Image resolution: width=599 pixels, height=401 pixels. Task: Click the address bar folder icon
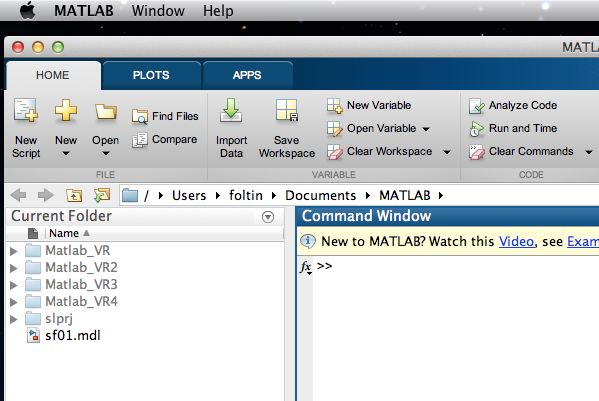(130, 196)
